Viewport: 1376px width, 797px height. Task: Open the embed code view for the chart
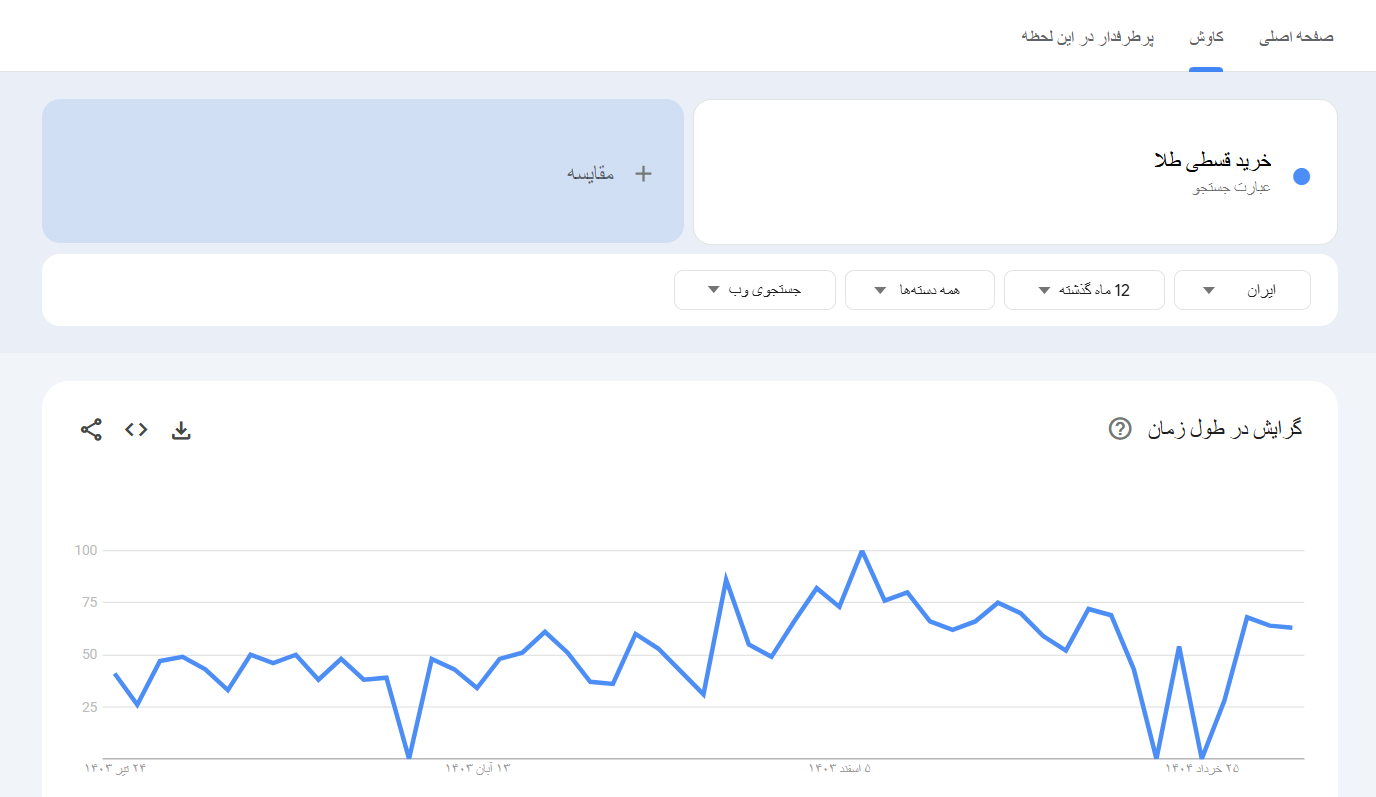135,429
